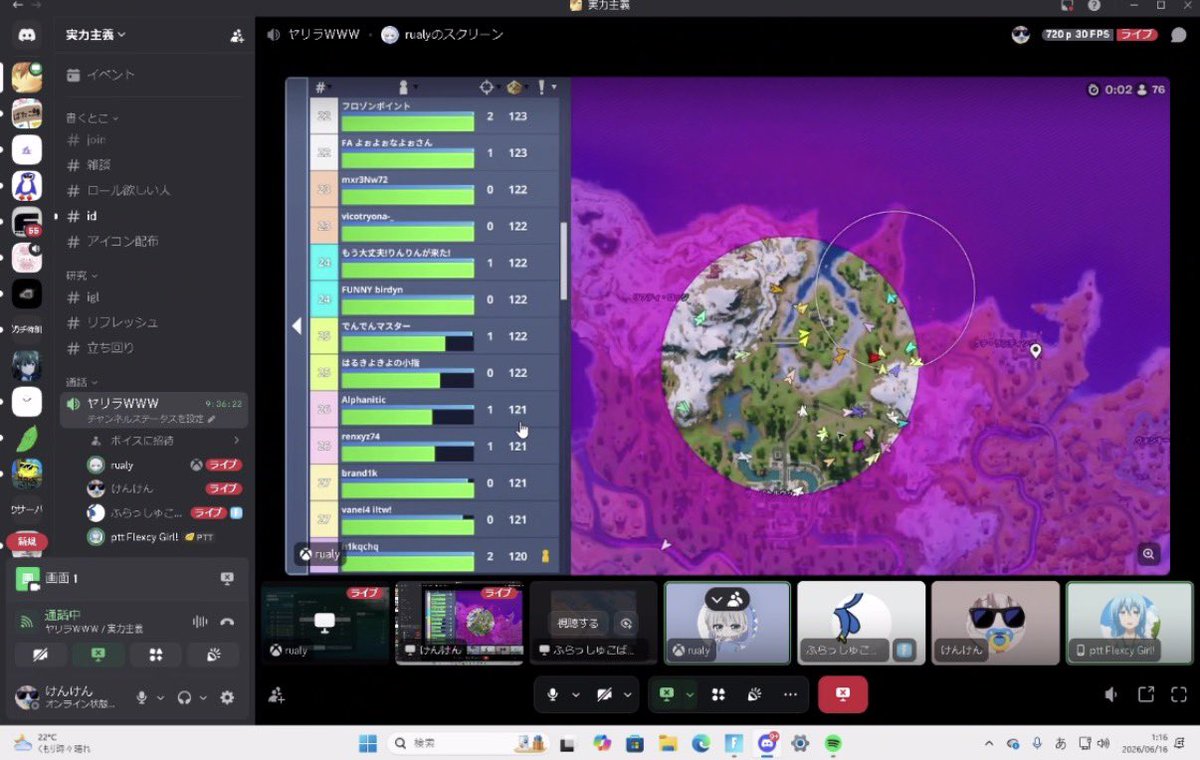Zoom the stream with the magnifier icon

(x=1148, y=553)
